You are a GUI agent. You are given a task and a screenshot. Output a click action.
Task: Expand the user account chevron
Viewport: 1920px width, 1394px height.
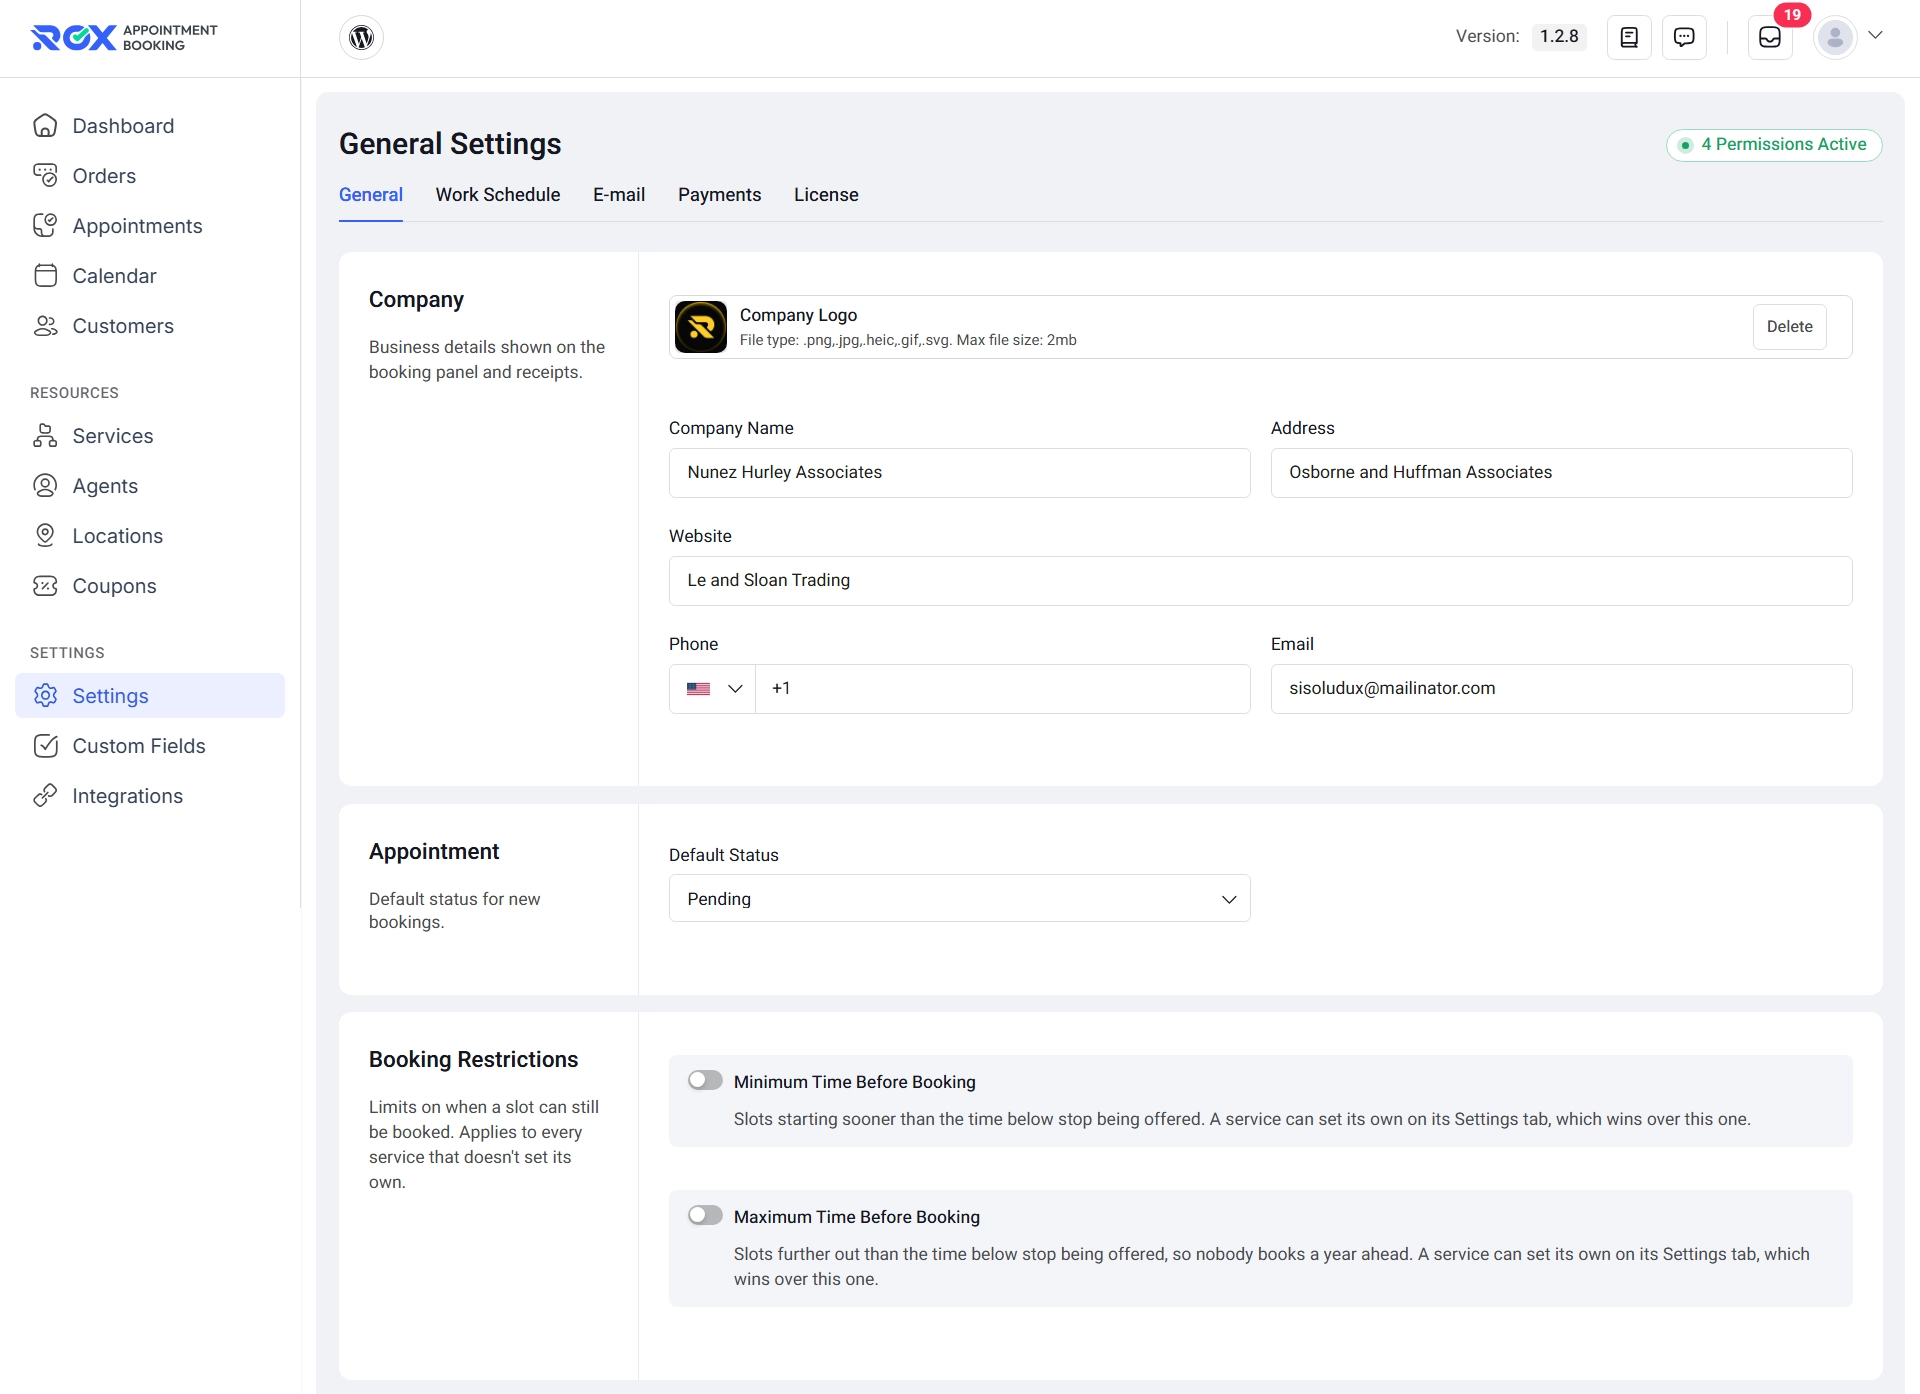pyautogui.click(x=1876, y=35)
